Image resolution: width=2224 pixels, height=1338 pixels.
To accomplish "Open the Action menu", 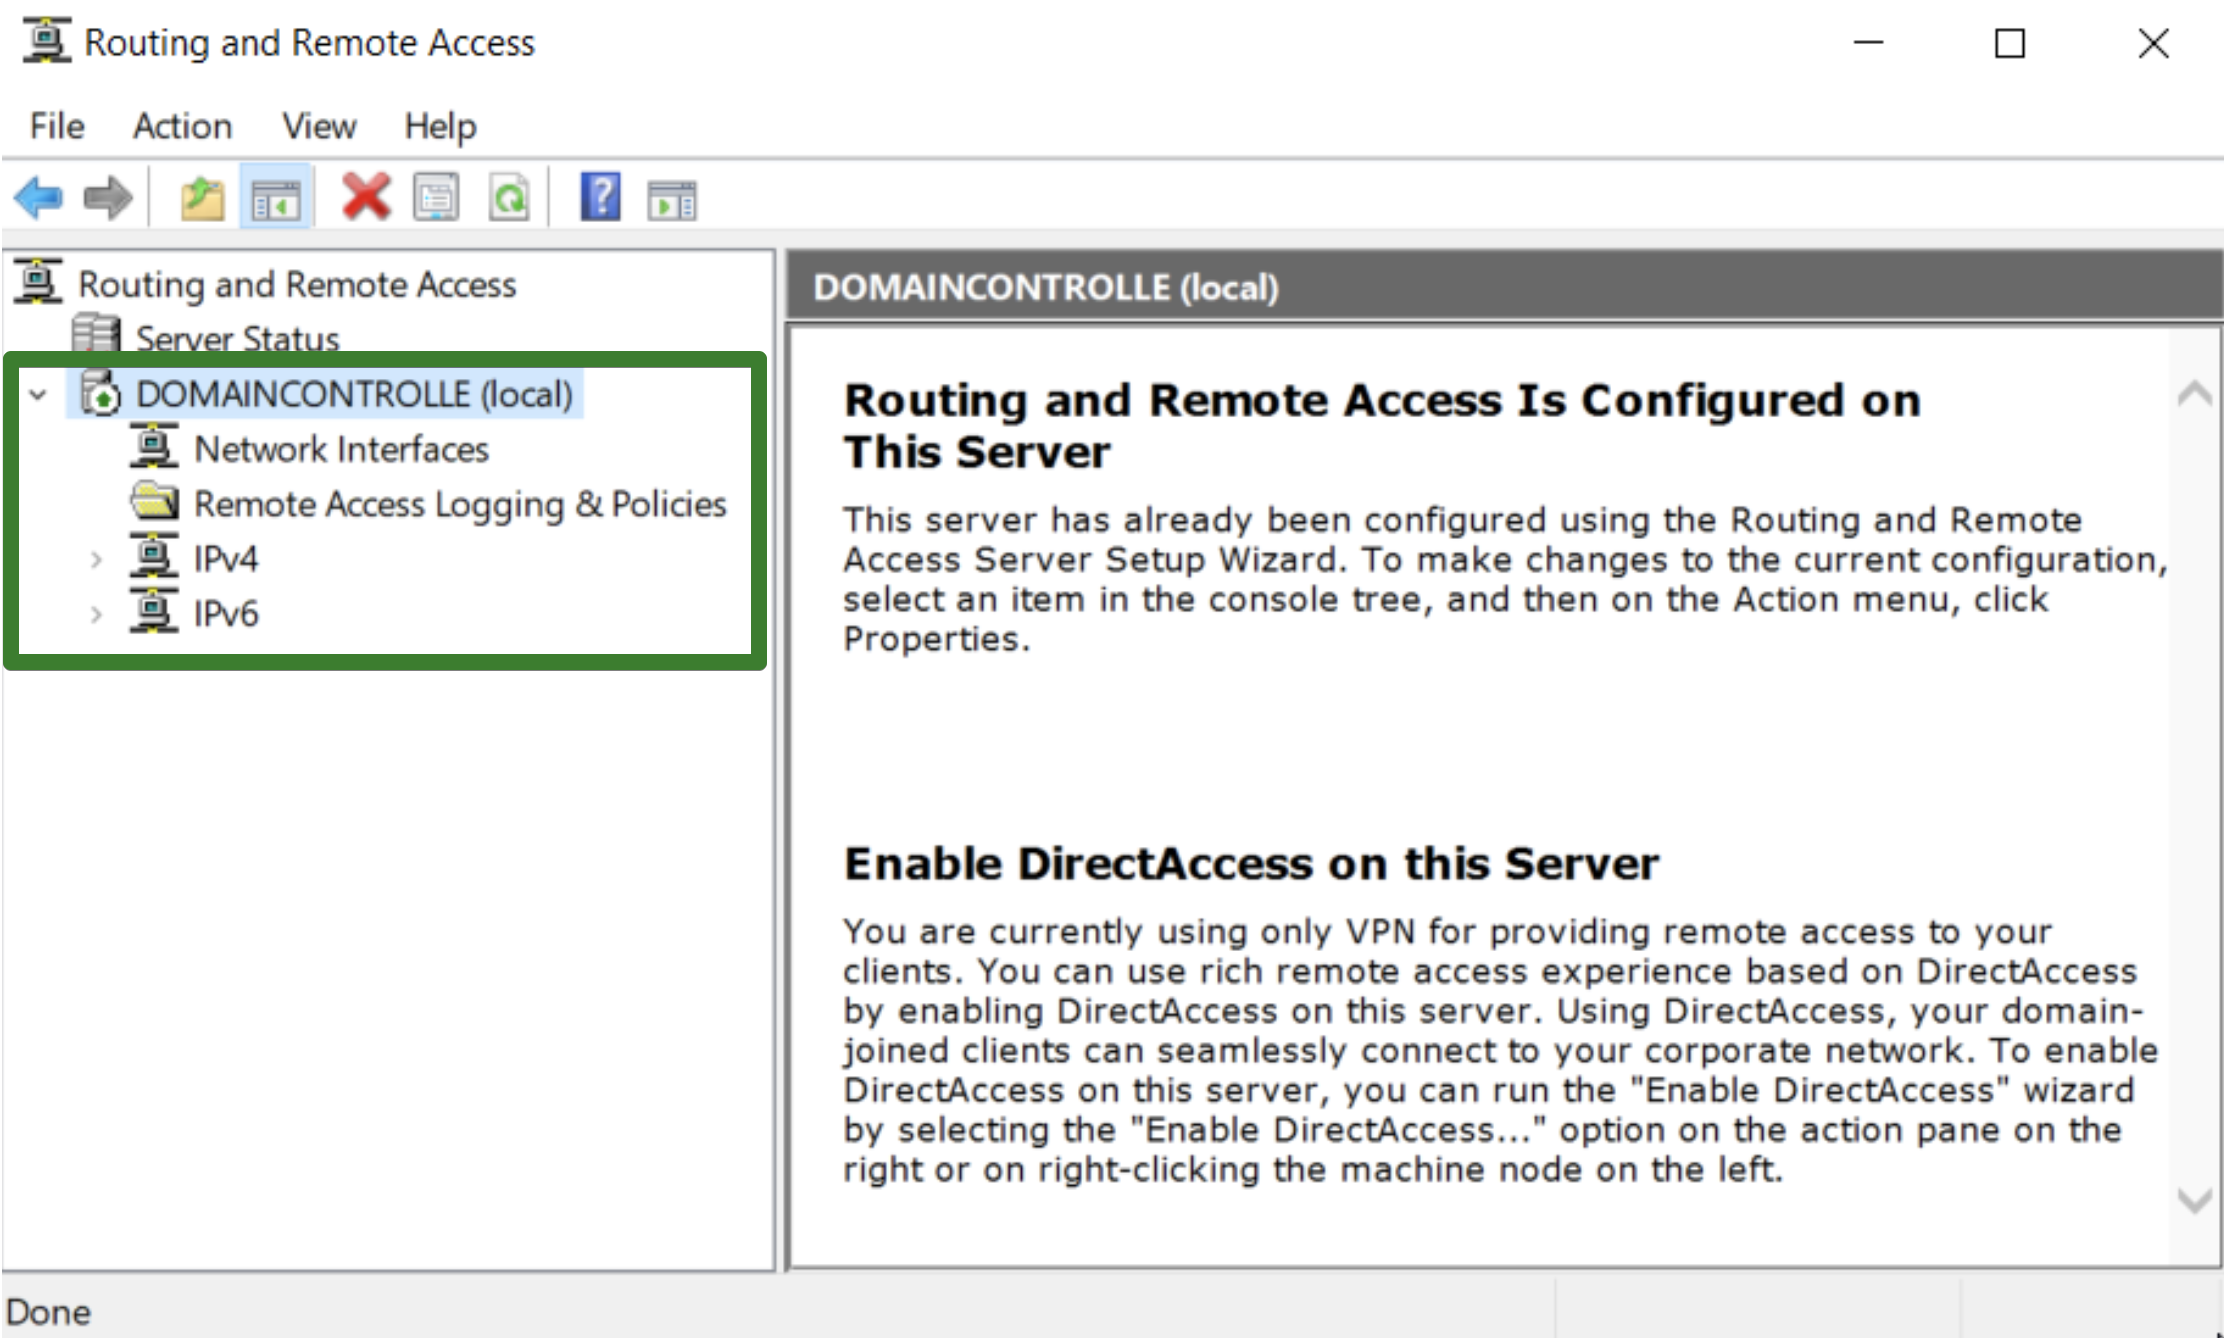I will pos(182,126).
